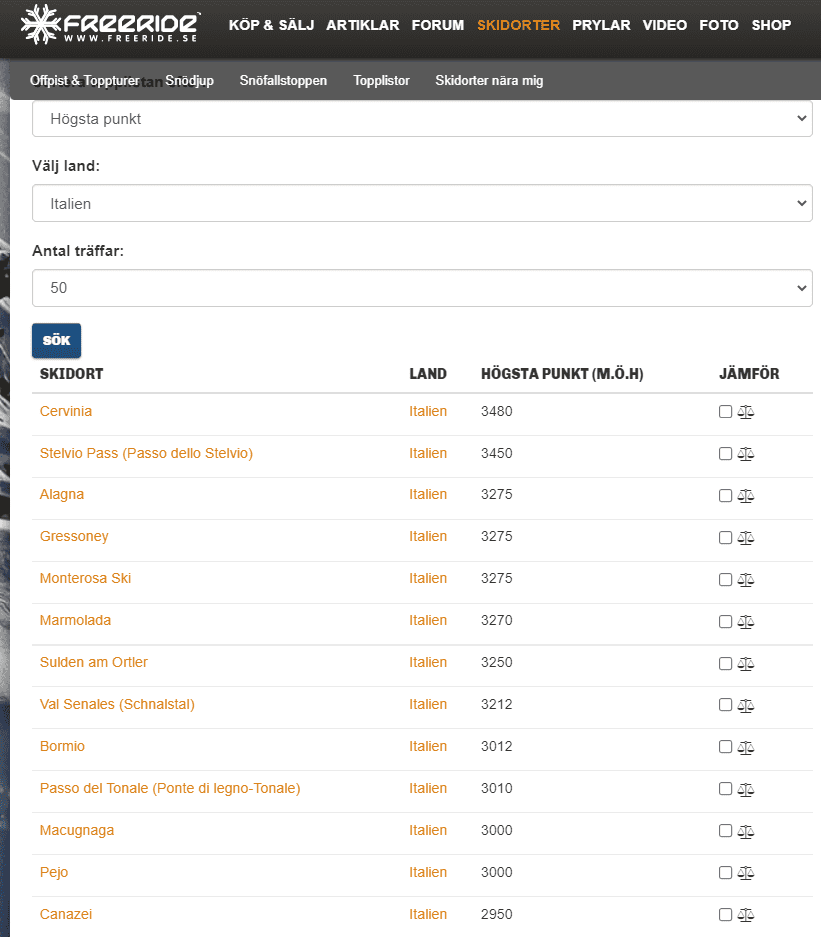Screen dimensions: 821x937
Task: Open the FORUM menu item
Action: [437, 25]
